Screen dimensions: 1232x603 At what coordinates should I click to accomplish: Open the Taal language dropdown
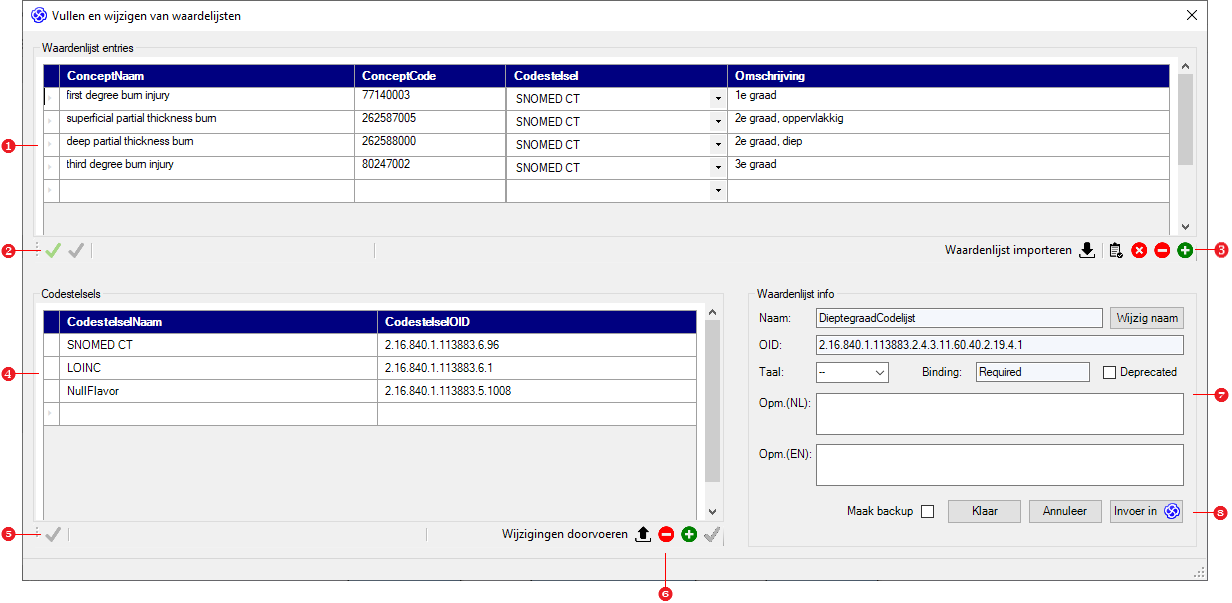coord(853,372)
